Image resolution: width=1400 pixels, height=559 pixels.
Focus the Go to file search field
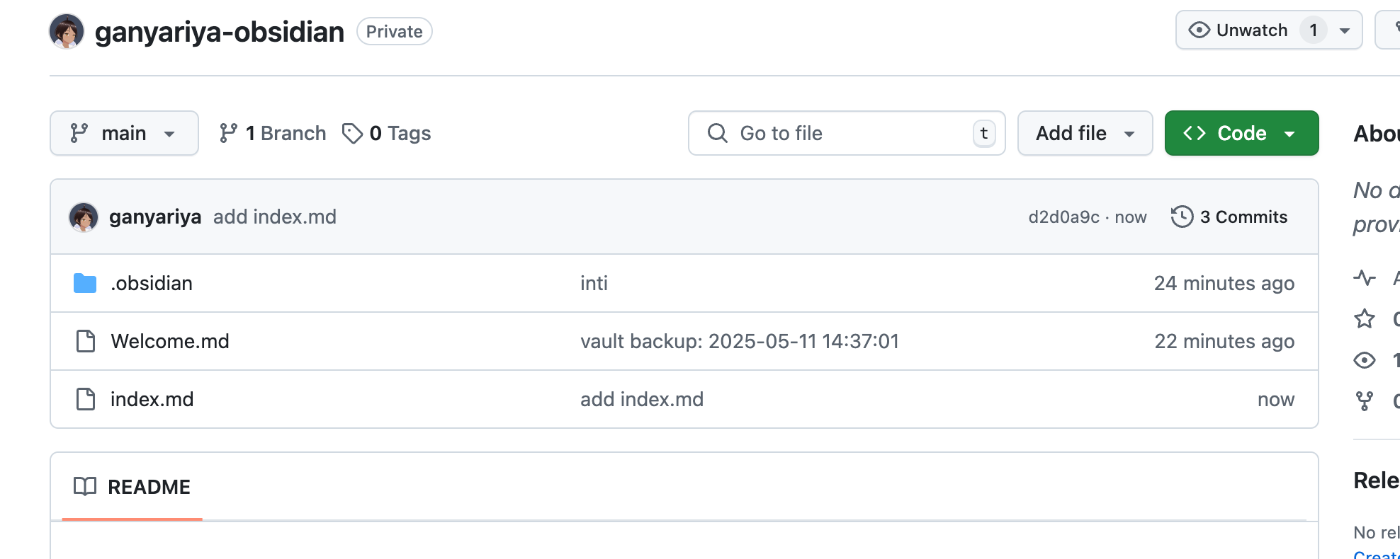tap(847, 133)
